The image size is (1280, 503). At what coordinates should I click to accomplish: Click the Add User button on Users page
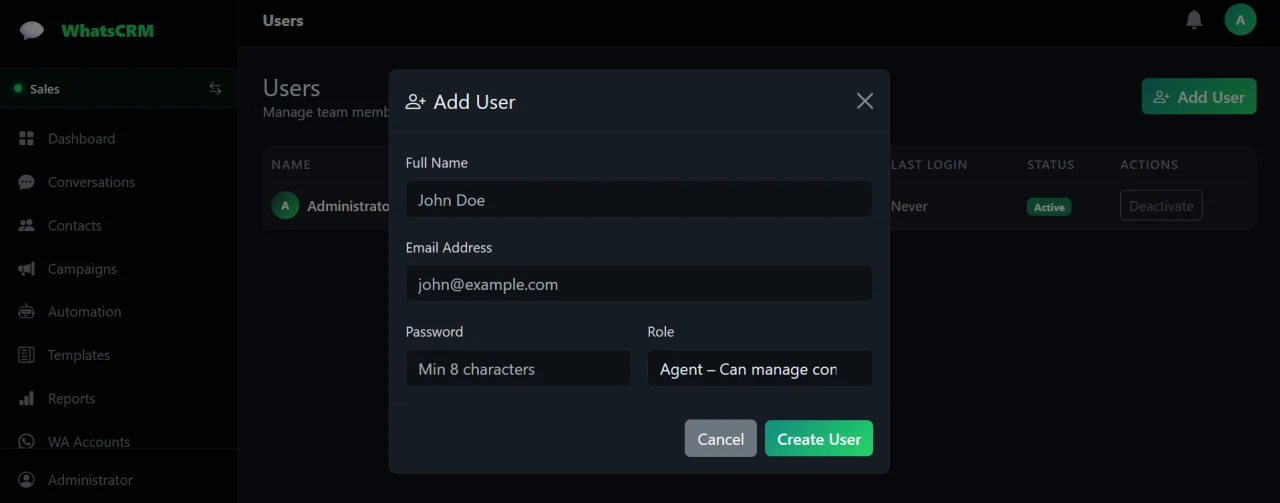pos(1199,97)
